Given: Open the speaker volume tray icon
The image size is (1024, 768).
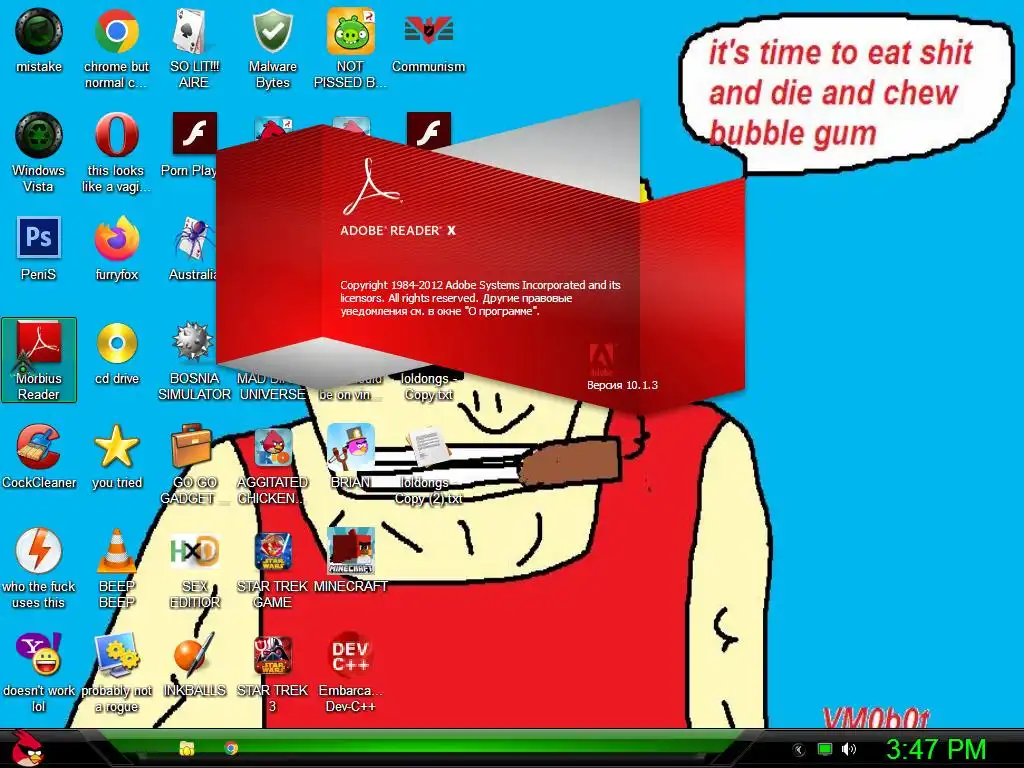Looking at the screenshot, I should pos(849,749).
